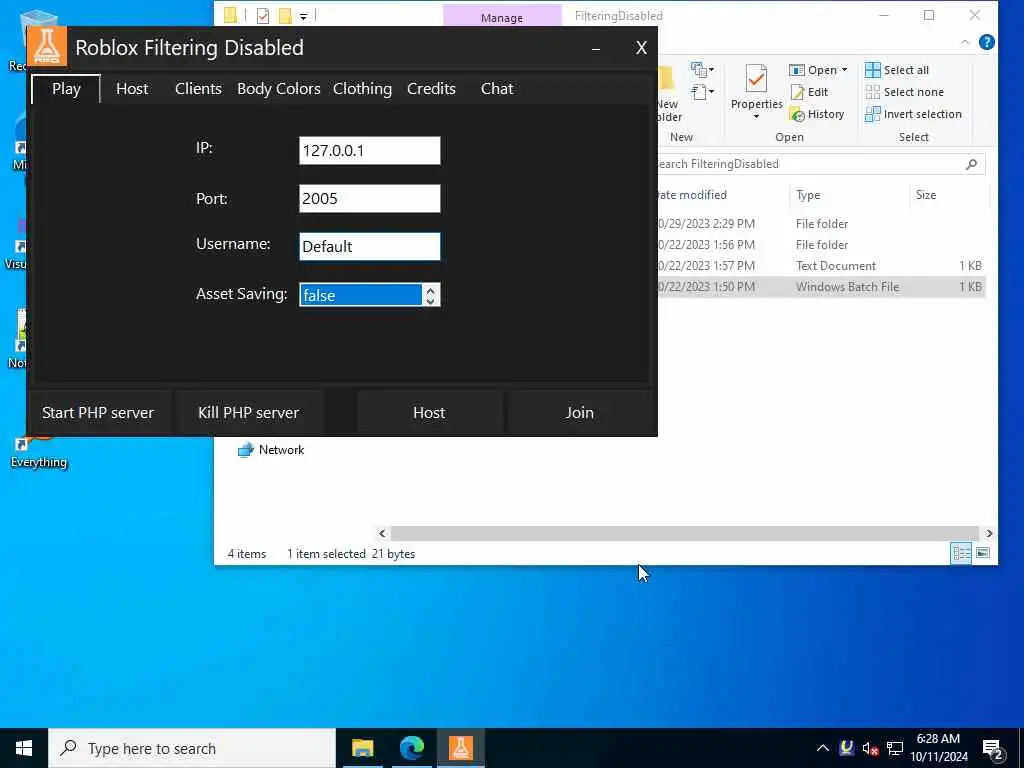Show hidden tray icons with the chevron
The width and height of the screenshot is (1024, 768).
point(823,748)
